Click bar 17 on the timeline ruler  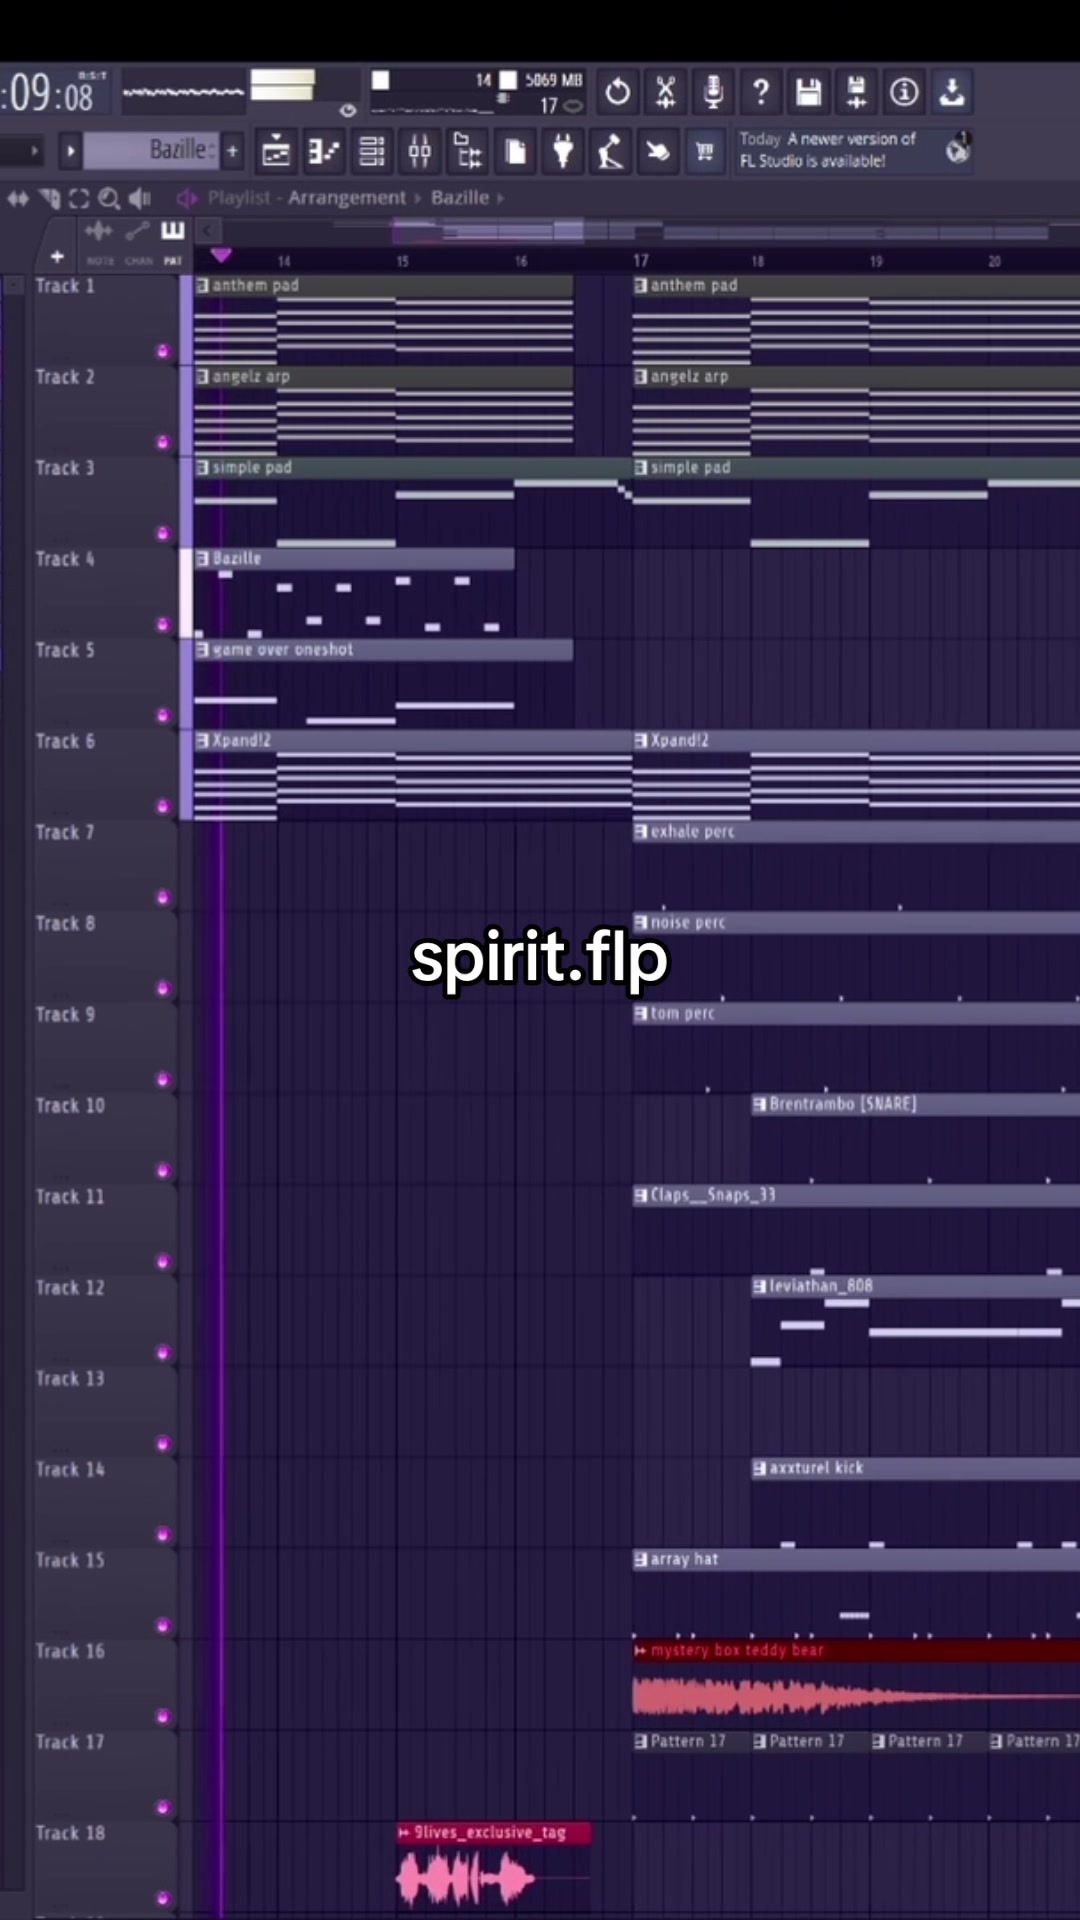pos(641,260)
